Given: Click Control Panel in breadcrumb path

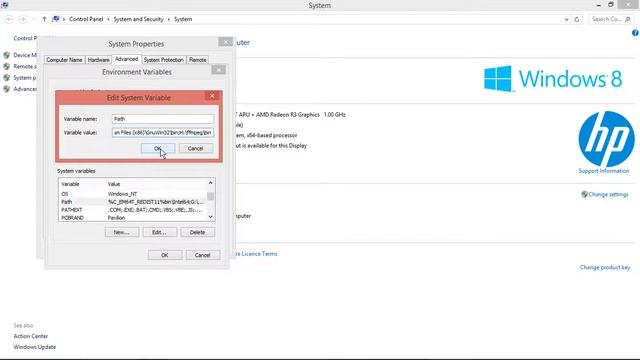Looking at the screenshot, I should (x=86, y=19).
